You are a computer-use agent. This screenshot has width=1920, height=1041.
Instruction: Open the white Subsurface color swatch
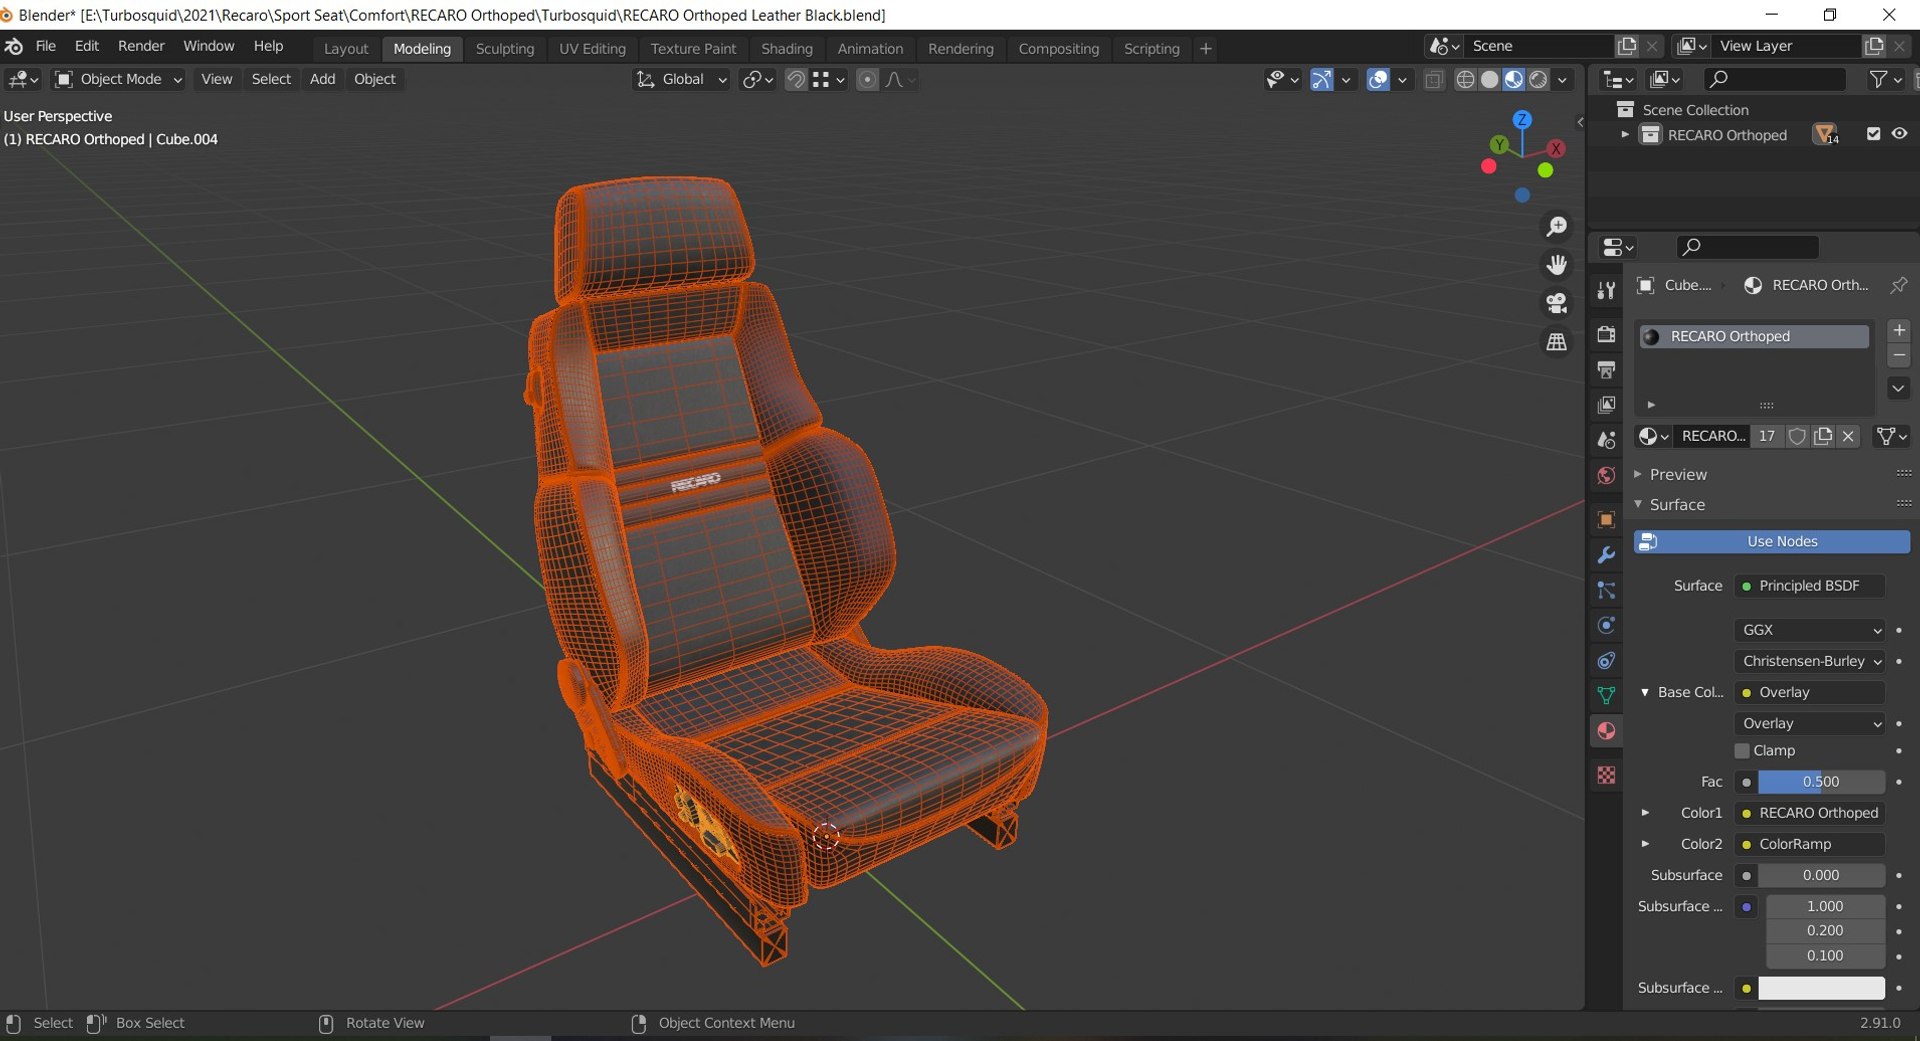click(x=1821, y=989)
